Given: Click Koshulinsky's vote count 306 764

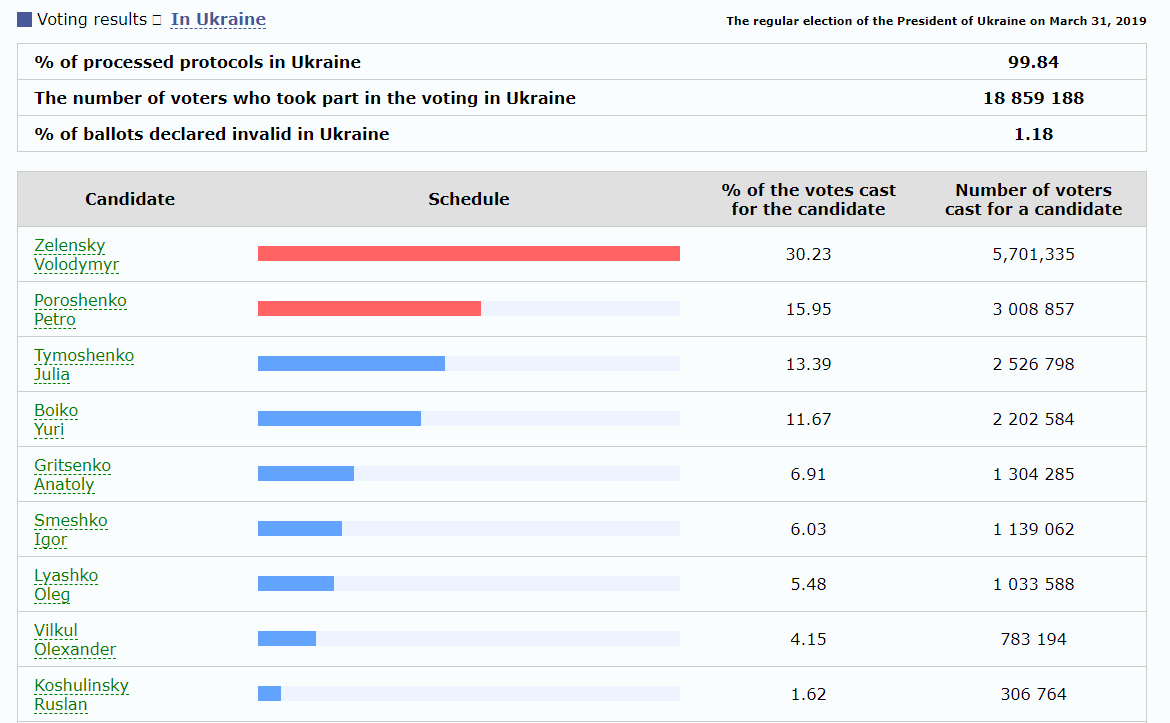Looking at the screenshot, I should click(x=1033, y=695).
